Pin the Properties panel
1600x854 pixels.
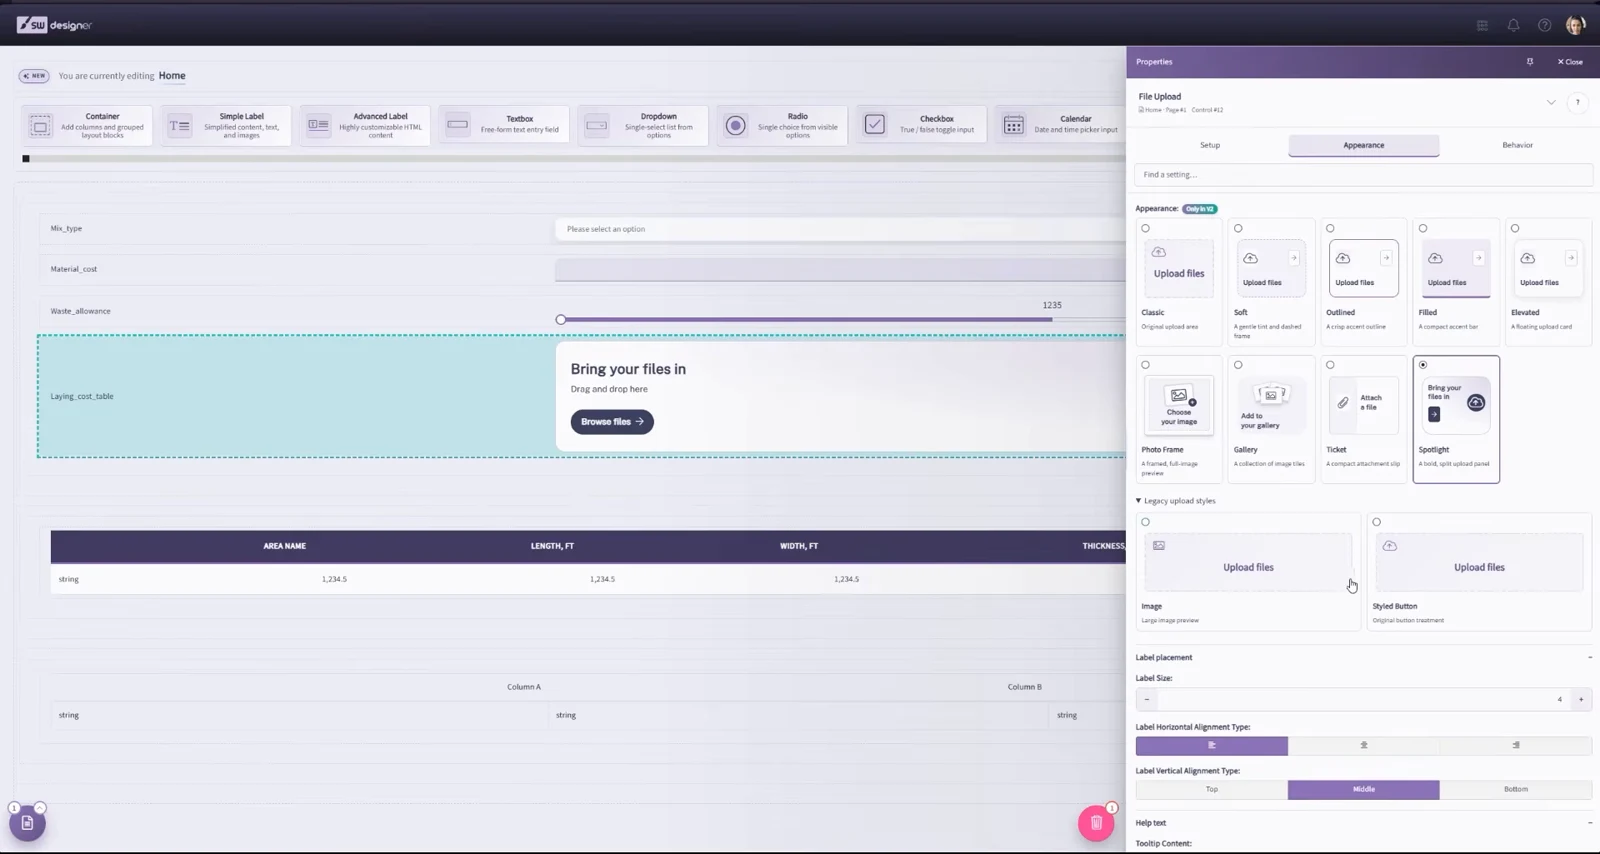1529,62
